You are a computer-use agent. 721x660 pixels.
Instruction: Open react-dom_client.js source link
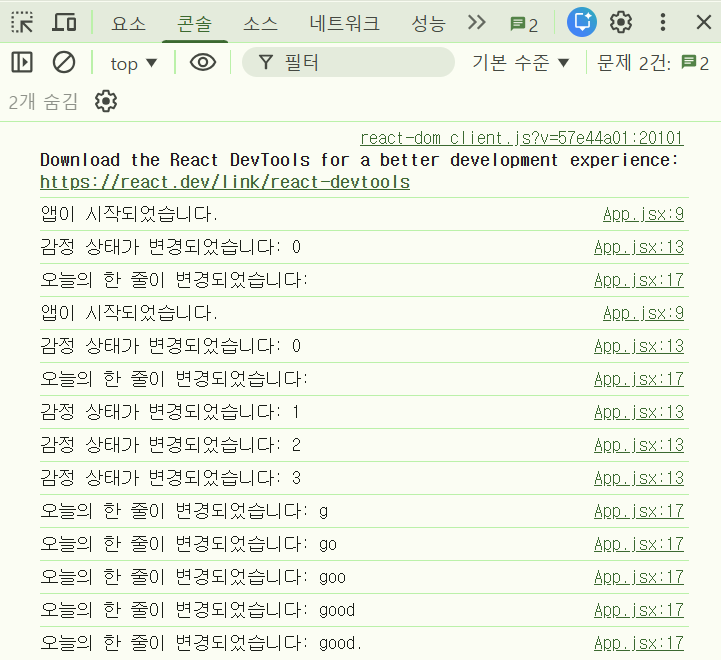(x=521, y=138)
